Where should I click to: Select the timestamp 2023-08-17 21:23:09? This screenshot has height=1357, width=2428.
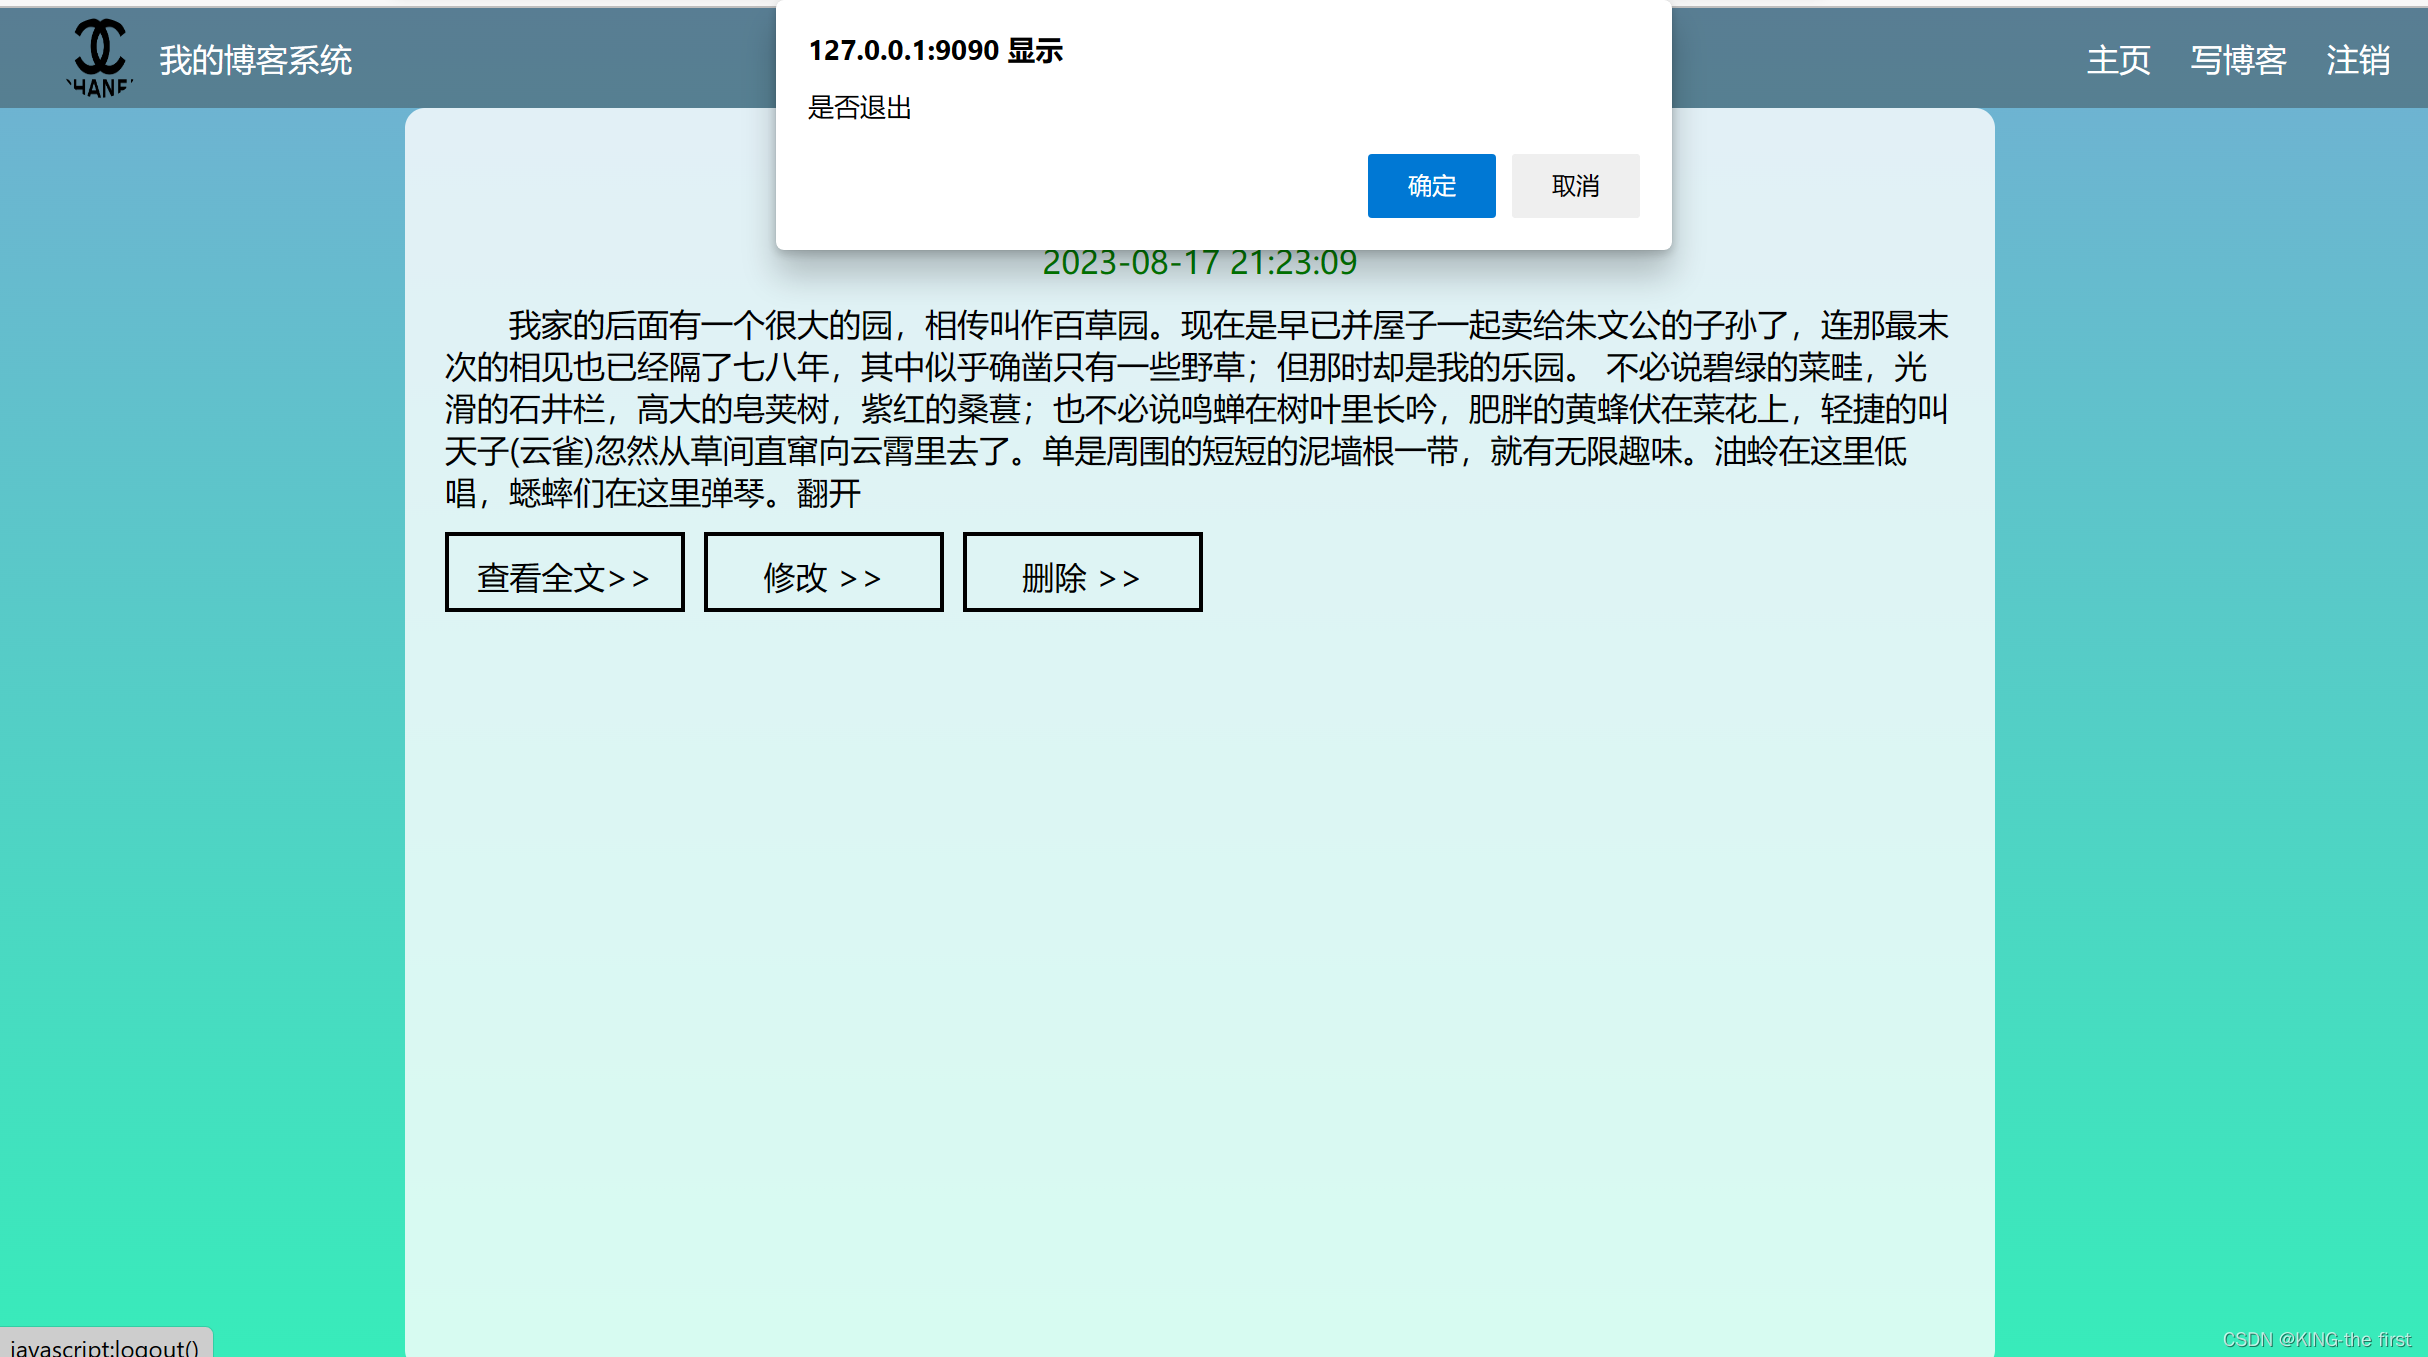[1200, 263]
